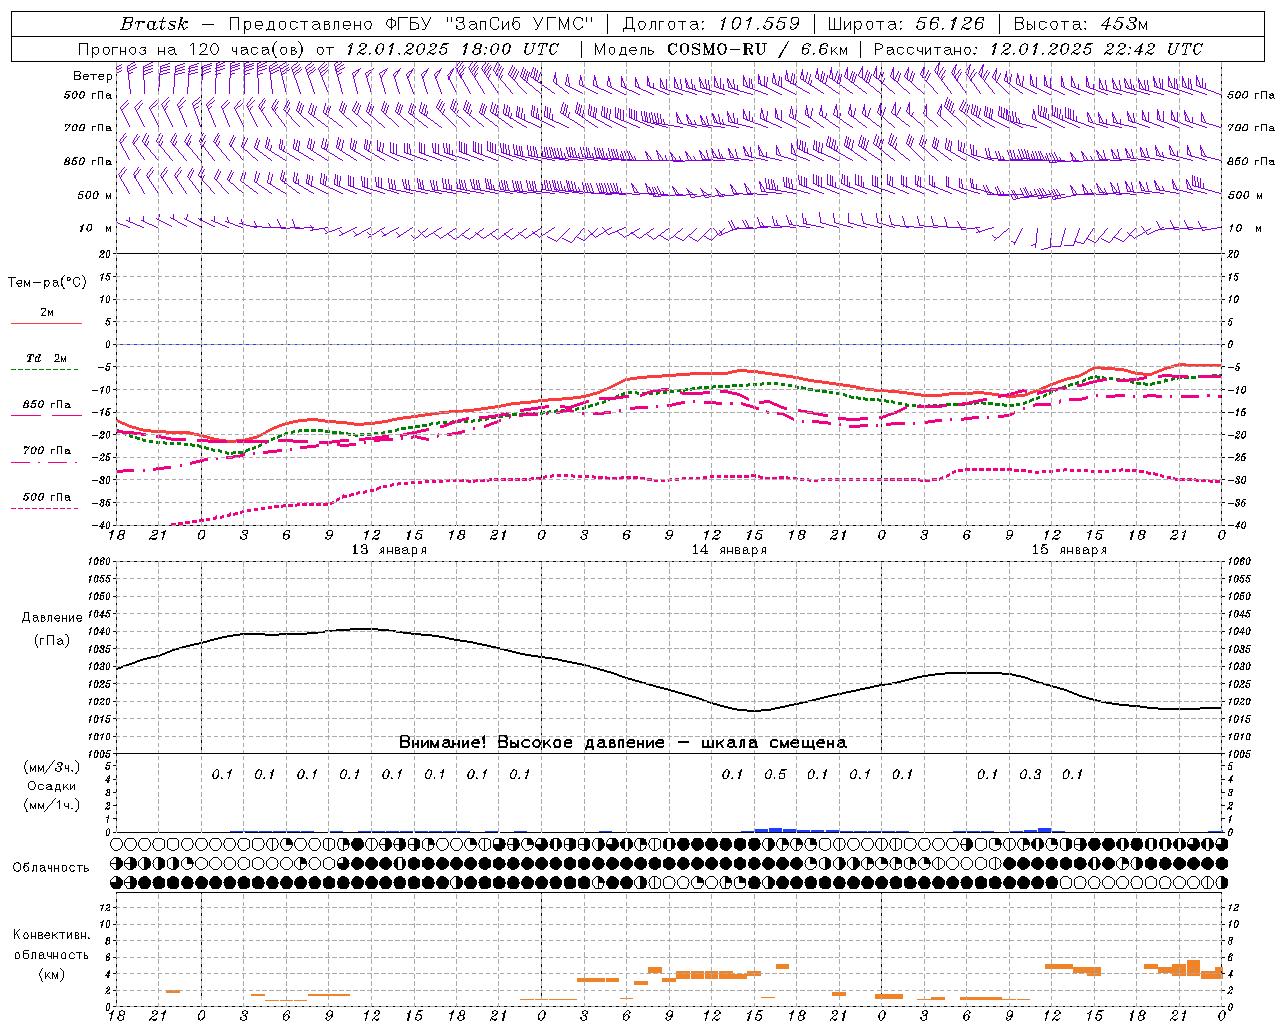Click the Давление pressure panel label
The image size is (1280, 1024).
51,618
